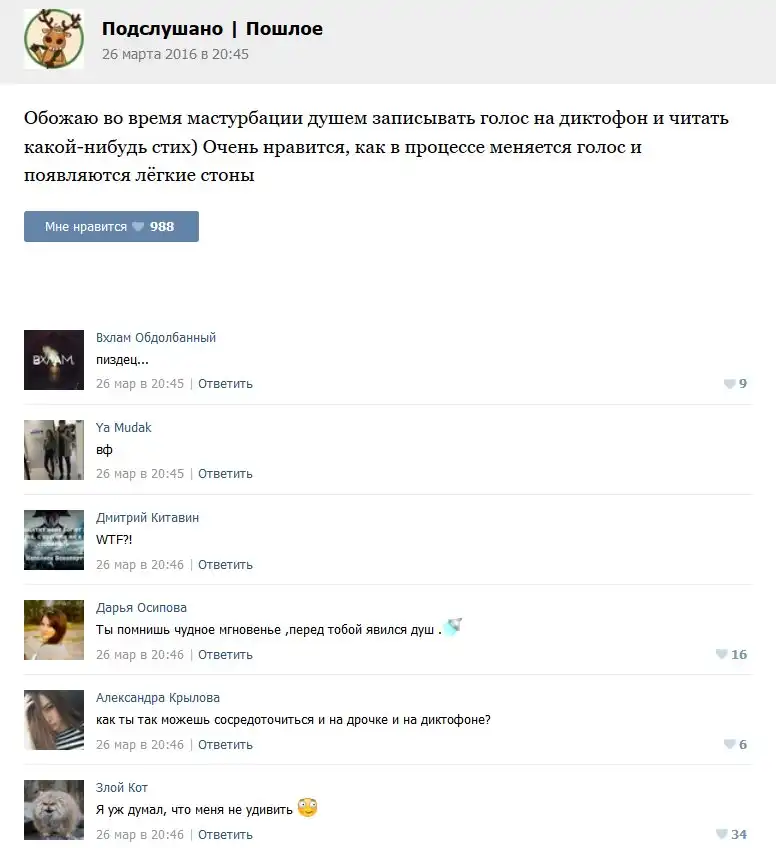Viewport: 776px width, 848px height.
Task: Open Дмитрий Китавин avatar image
Action: pos(54,540)
